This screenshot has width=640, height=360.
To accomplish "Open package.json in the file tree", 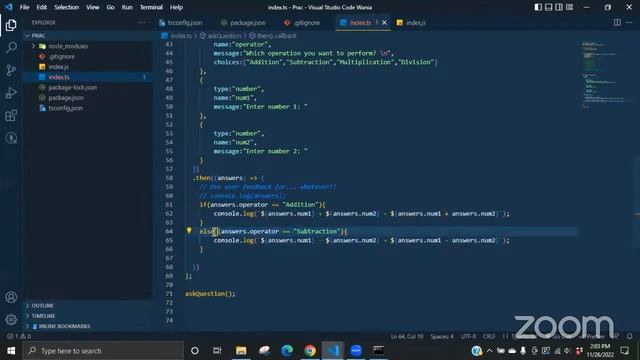I will [x=66, y=98].
